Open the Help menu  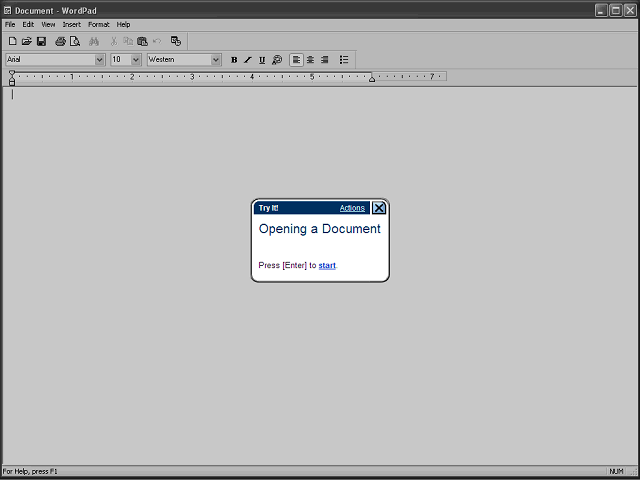pos(123,24)
